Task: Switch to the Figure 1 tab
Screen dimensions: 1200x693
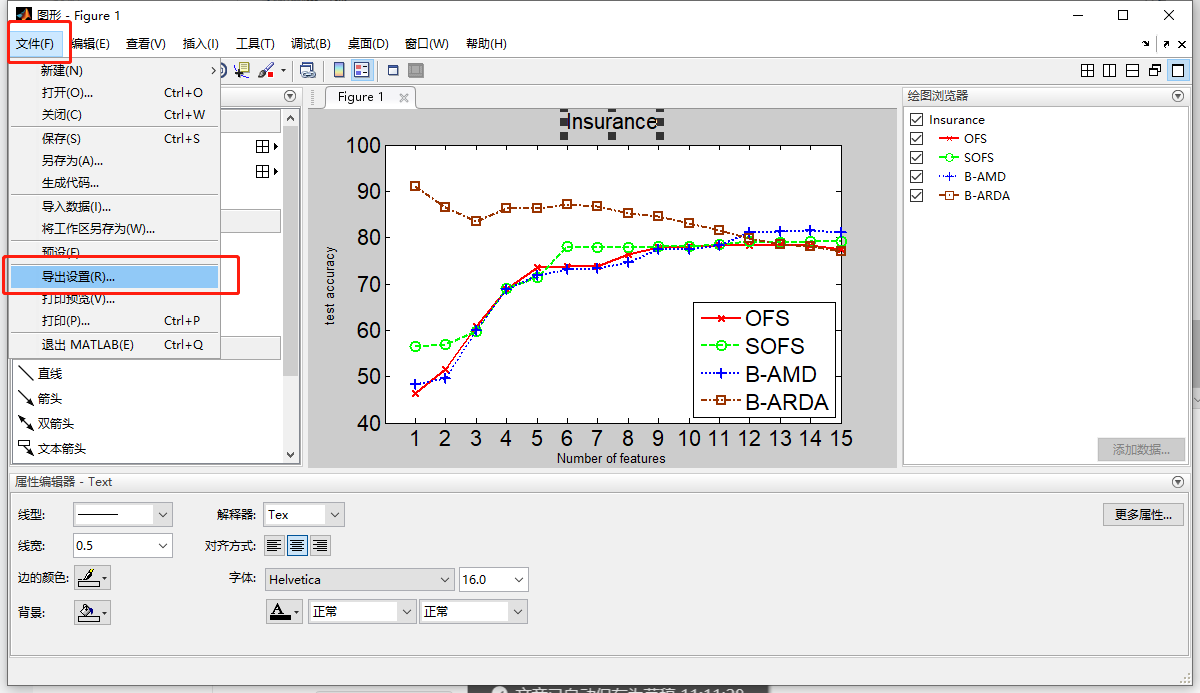Action: pos(362,97)
